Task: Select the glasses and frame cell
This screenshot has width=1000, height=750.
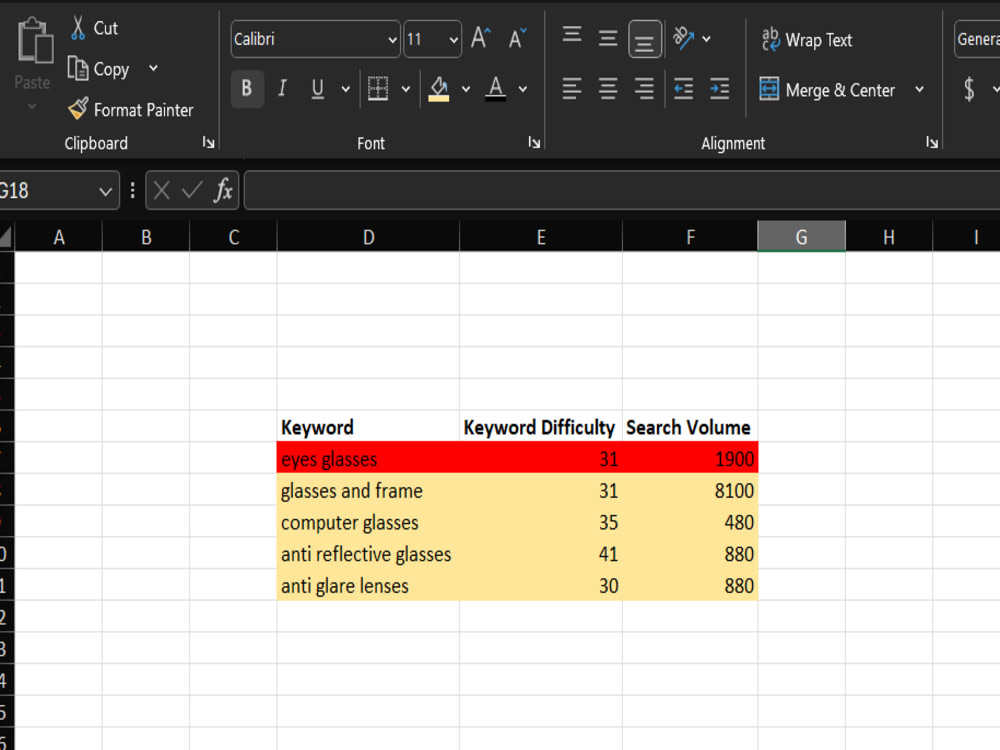Action: pos(368,490)
